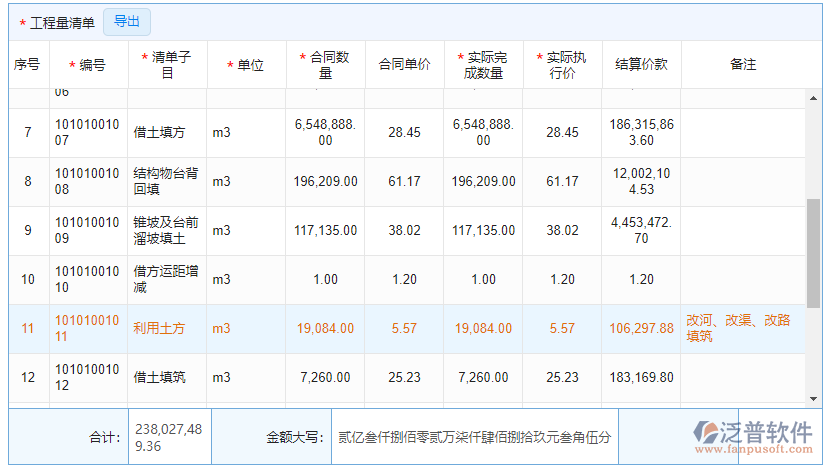Click the 备注 column header
Image resolution: width=823 pixels, height=465 pixels.
pyautogui.click(x=743, y=65)
